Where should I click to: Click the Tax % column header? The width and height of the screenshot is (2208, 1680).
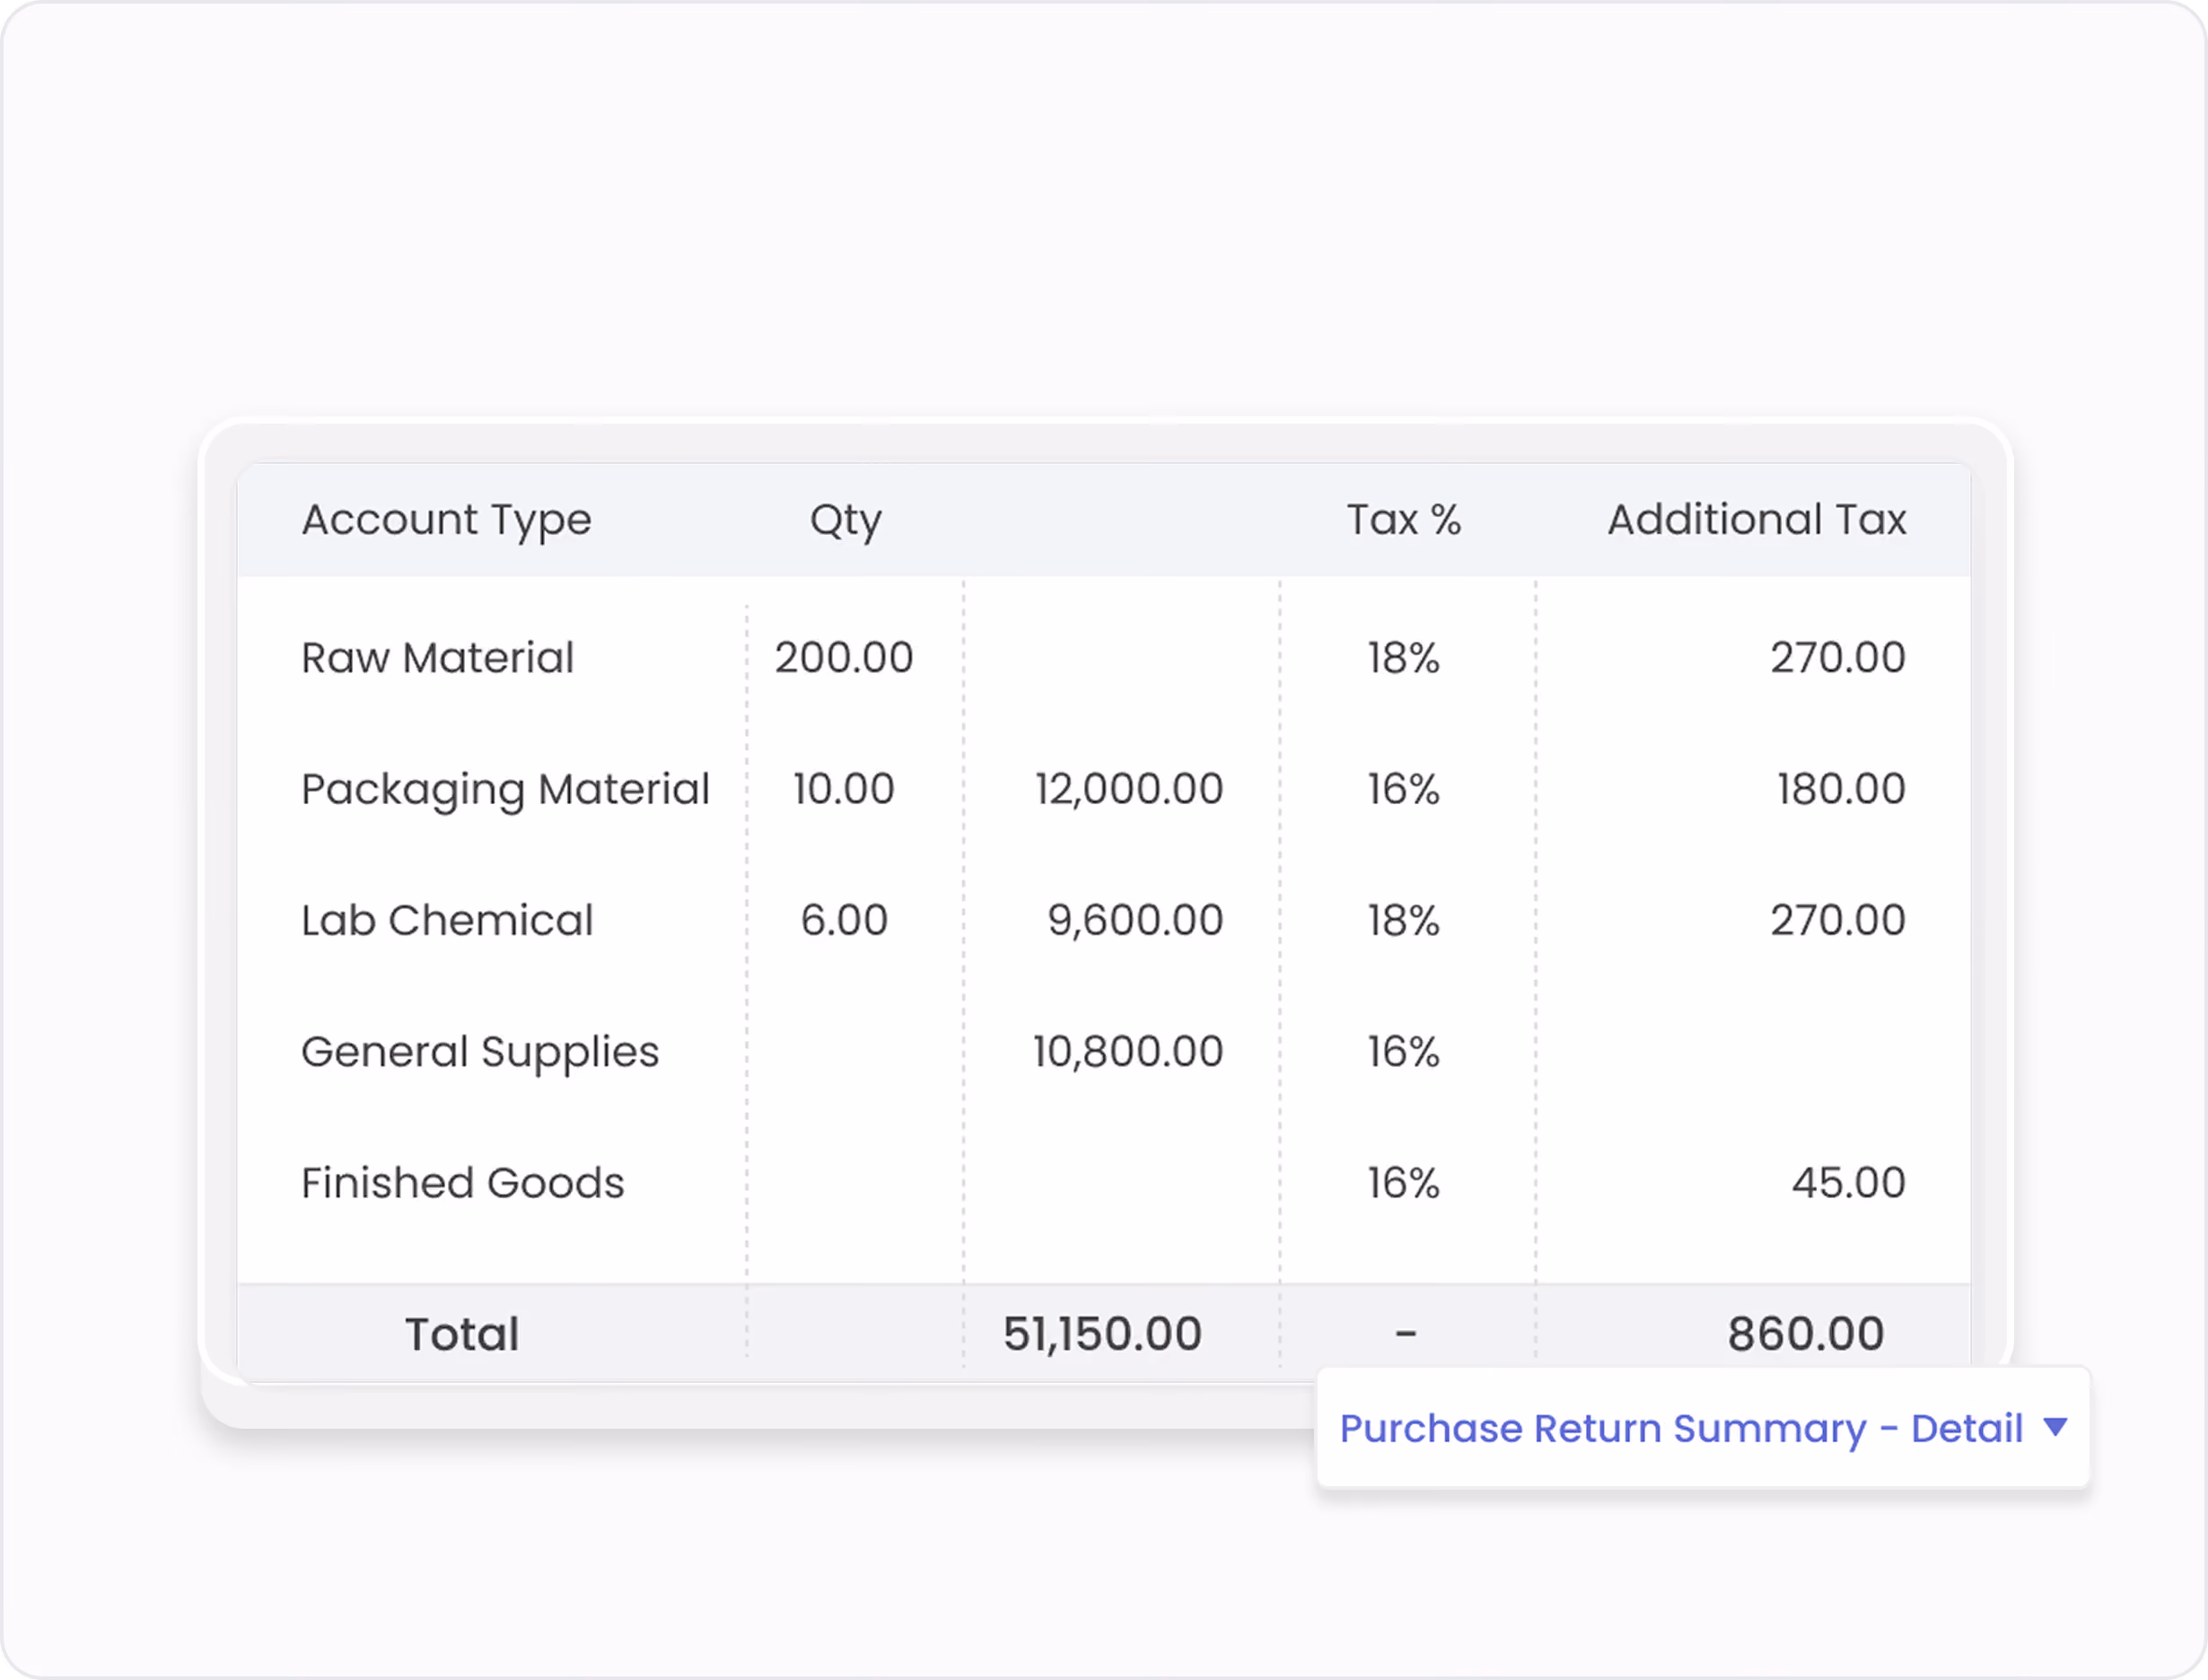click(x=1404, y=520)
